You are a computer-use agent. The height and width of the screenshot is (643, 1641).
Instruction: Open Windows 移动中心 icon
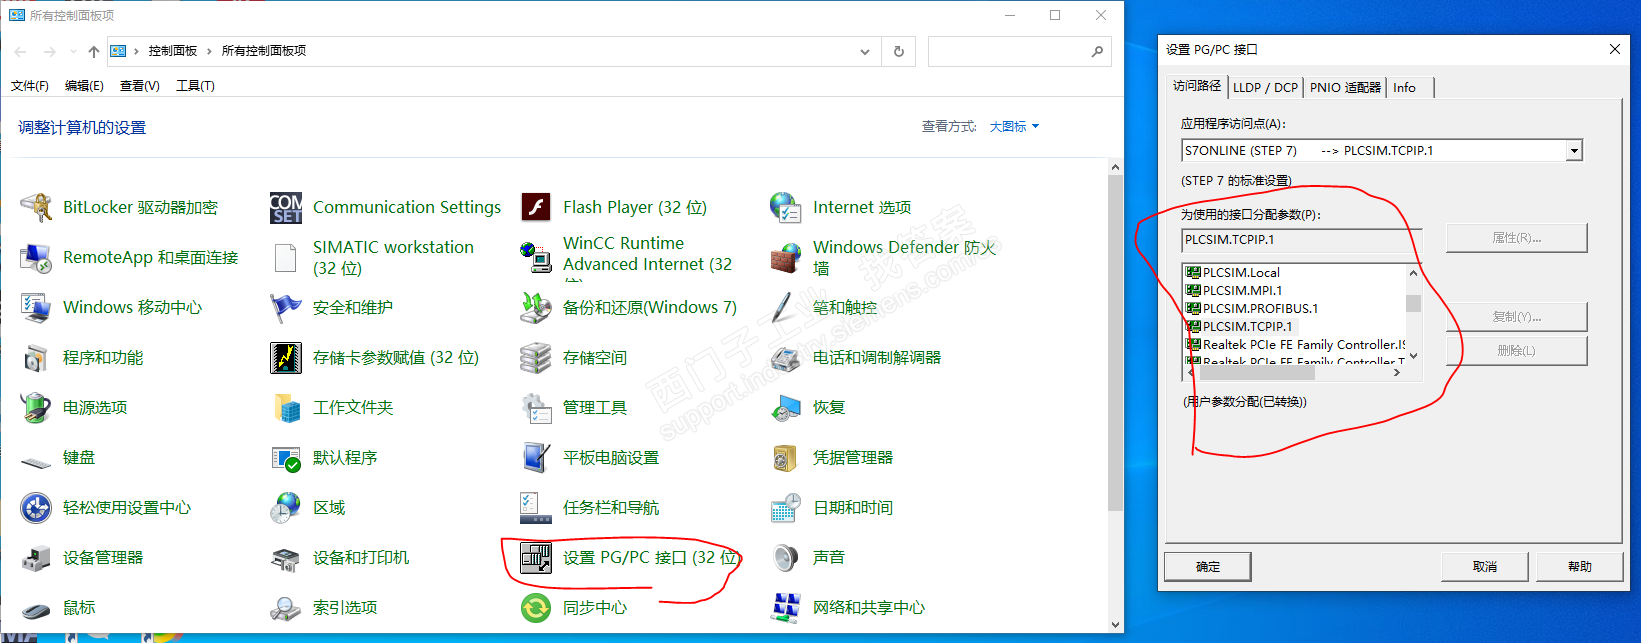point(36,307)
